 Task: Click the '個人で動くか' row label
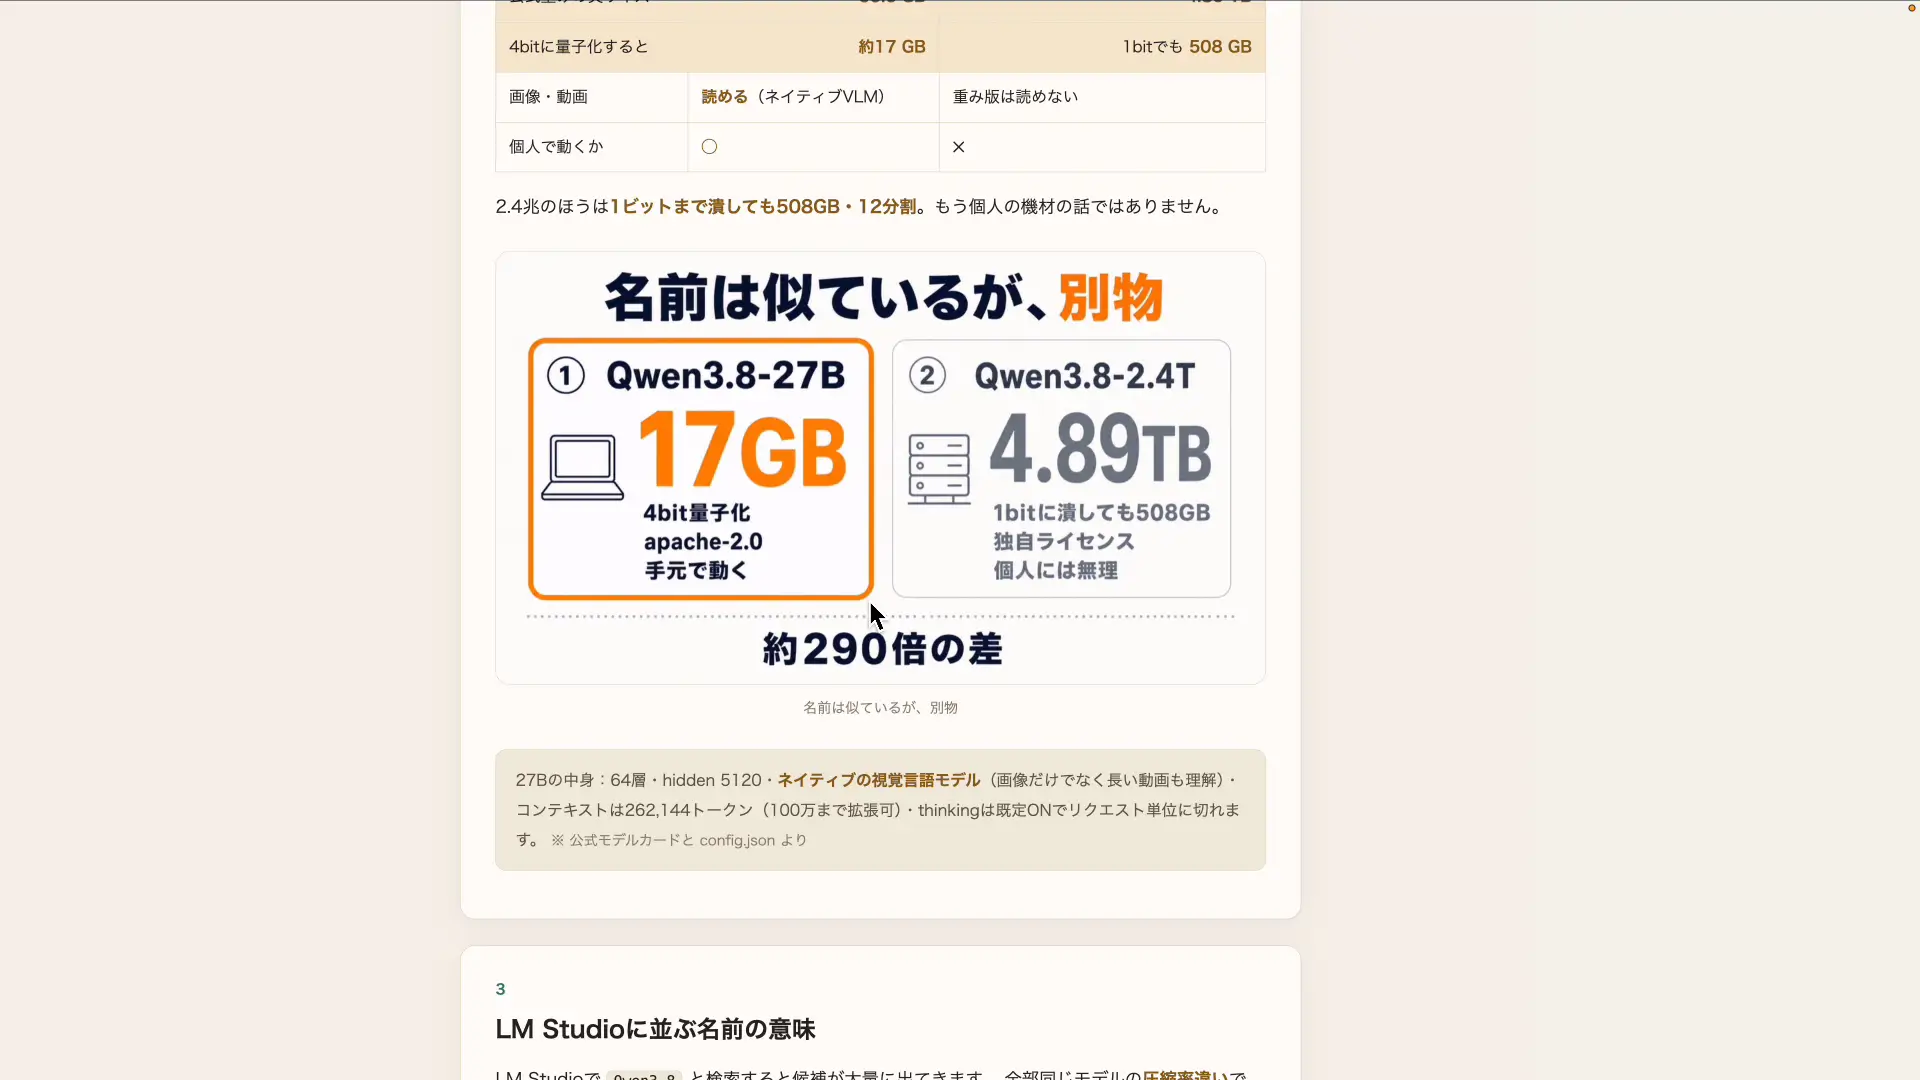click(x=556, y=147)
